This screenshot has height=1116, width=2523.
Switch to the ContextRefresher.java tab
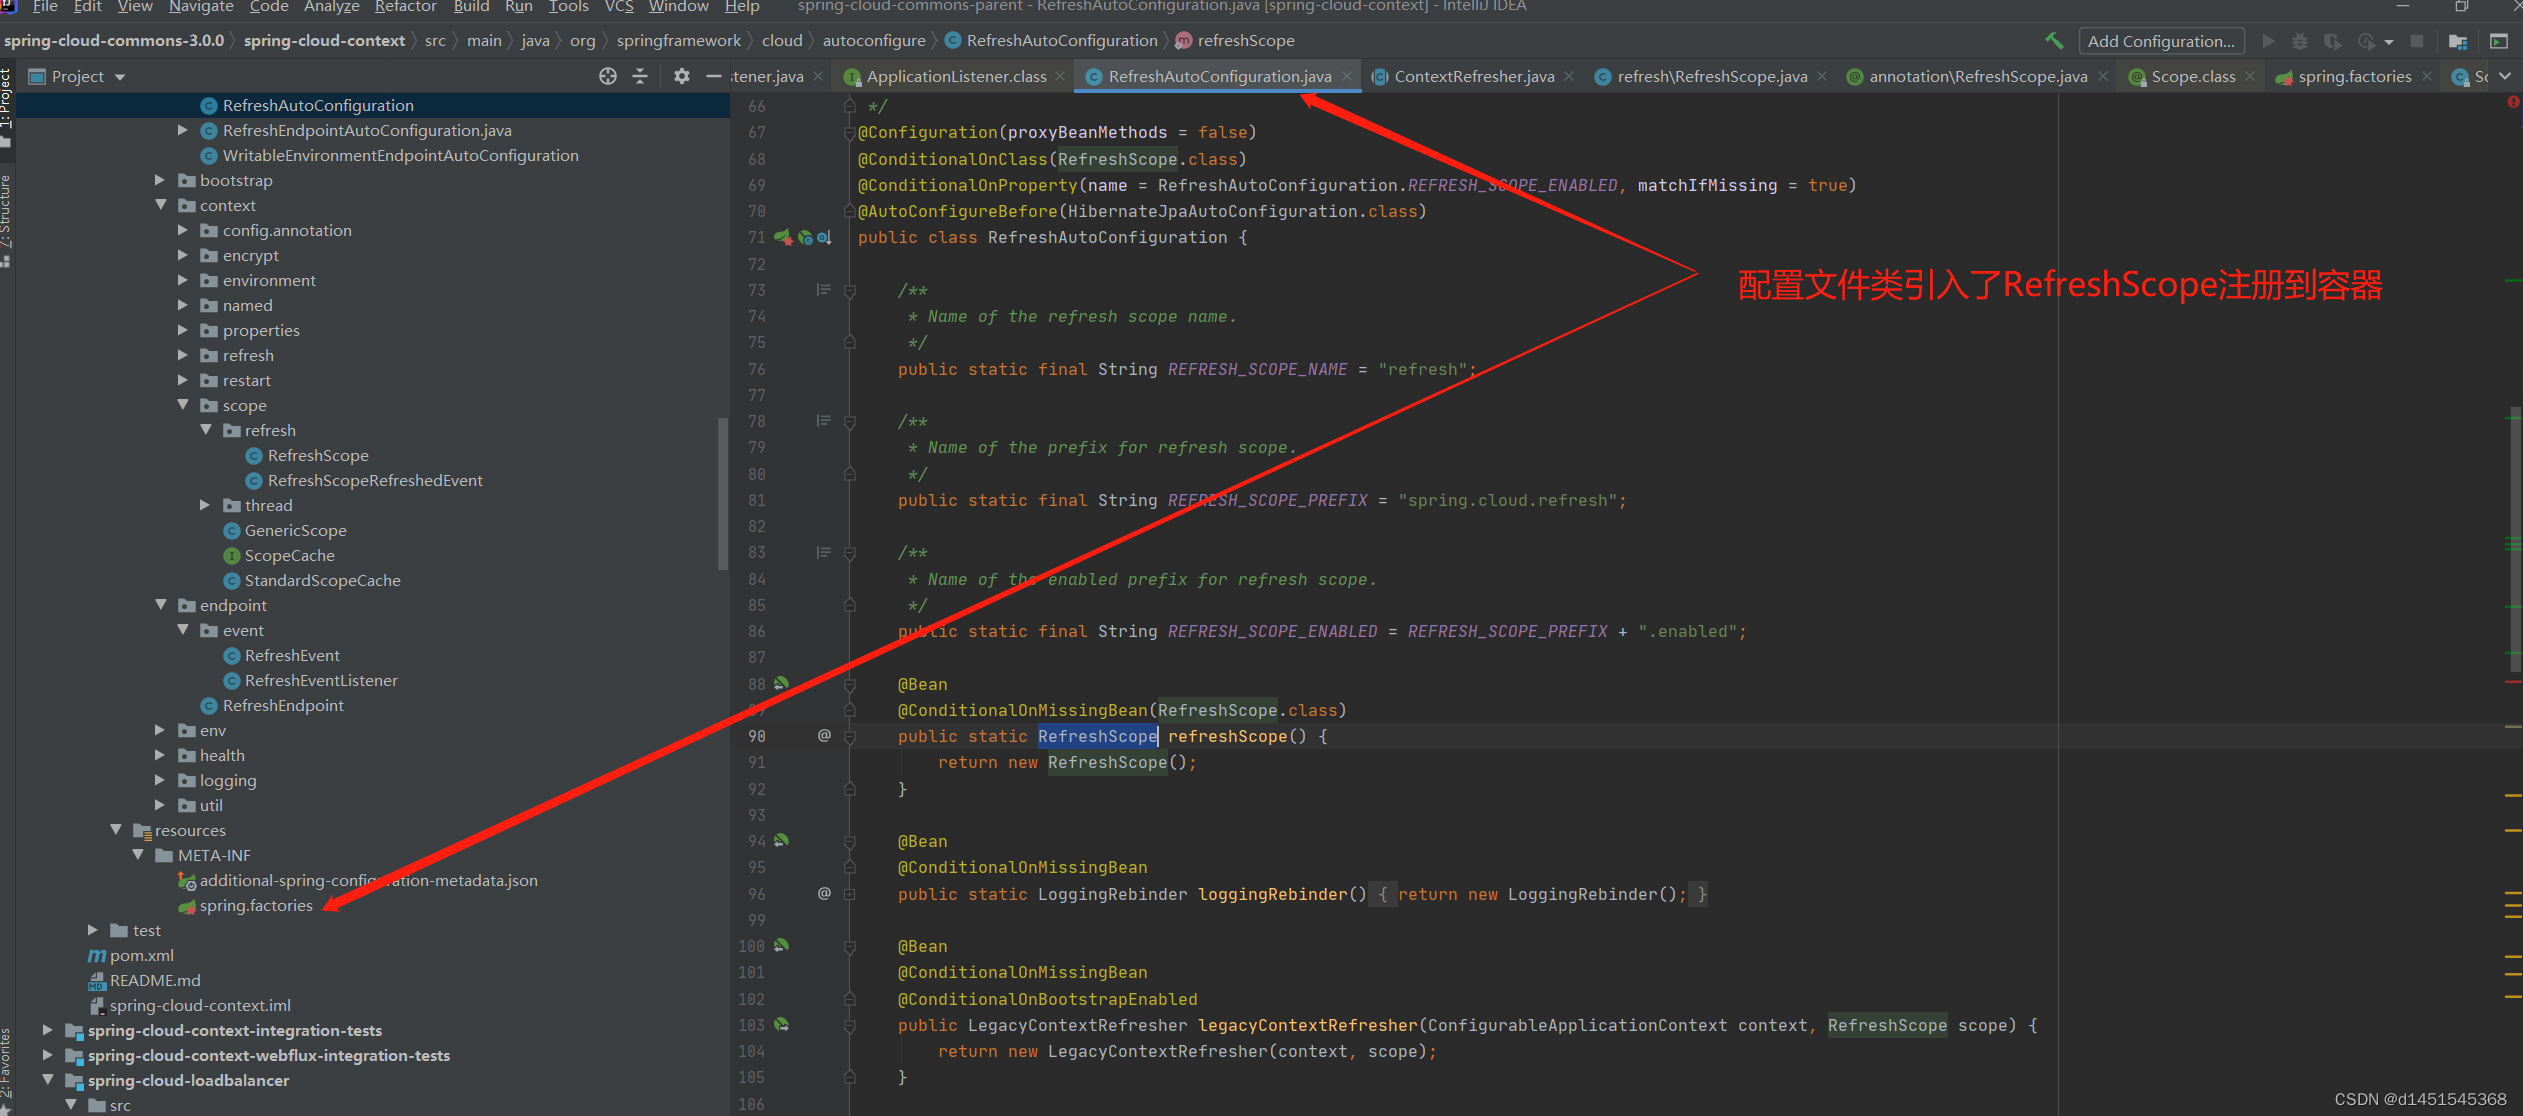(1473, 76)
